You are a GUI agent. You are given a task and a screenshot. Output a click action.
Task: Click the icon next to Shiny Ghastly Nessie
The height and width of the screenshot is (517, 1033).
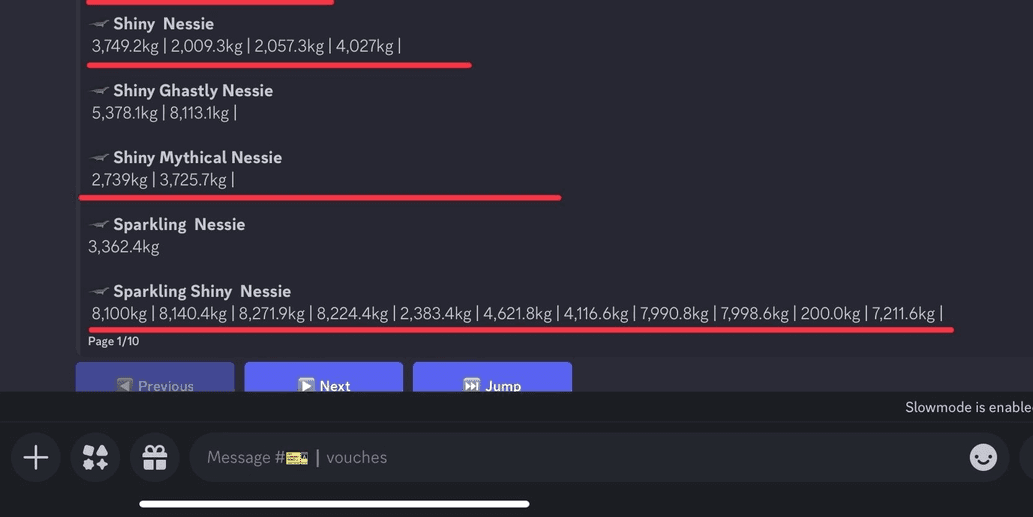99,91
